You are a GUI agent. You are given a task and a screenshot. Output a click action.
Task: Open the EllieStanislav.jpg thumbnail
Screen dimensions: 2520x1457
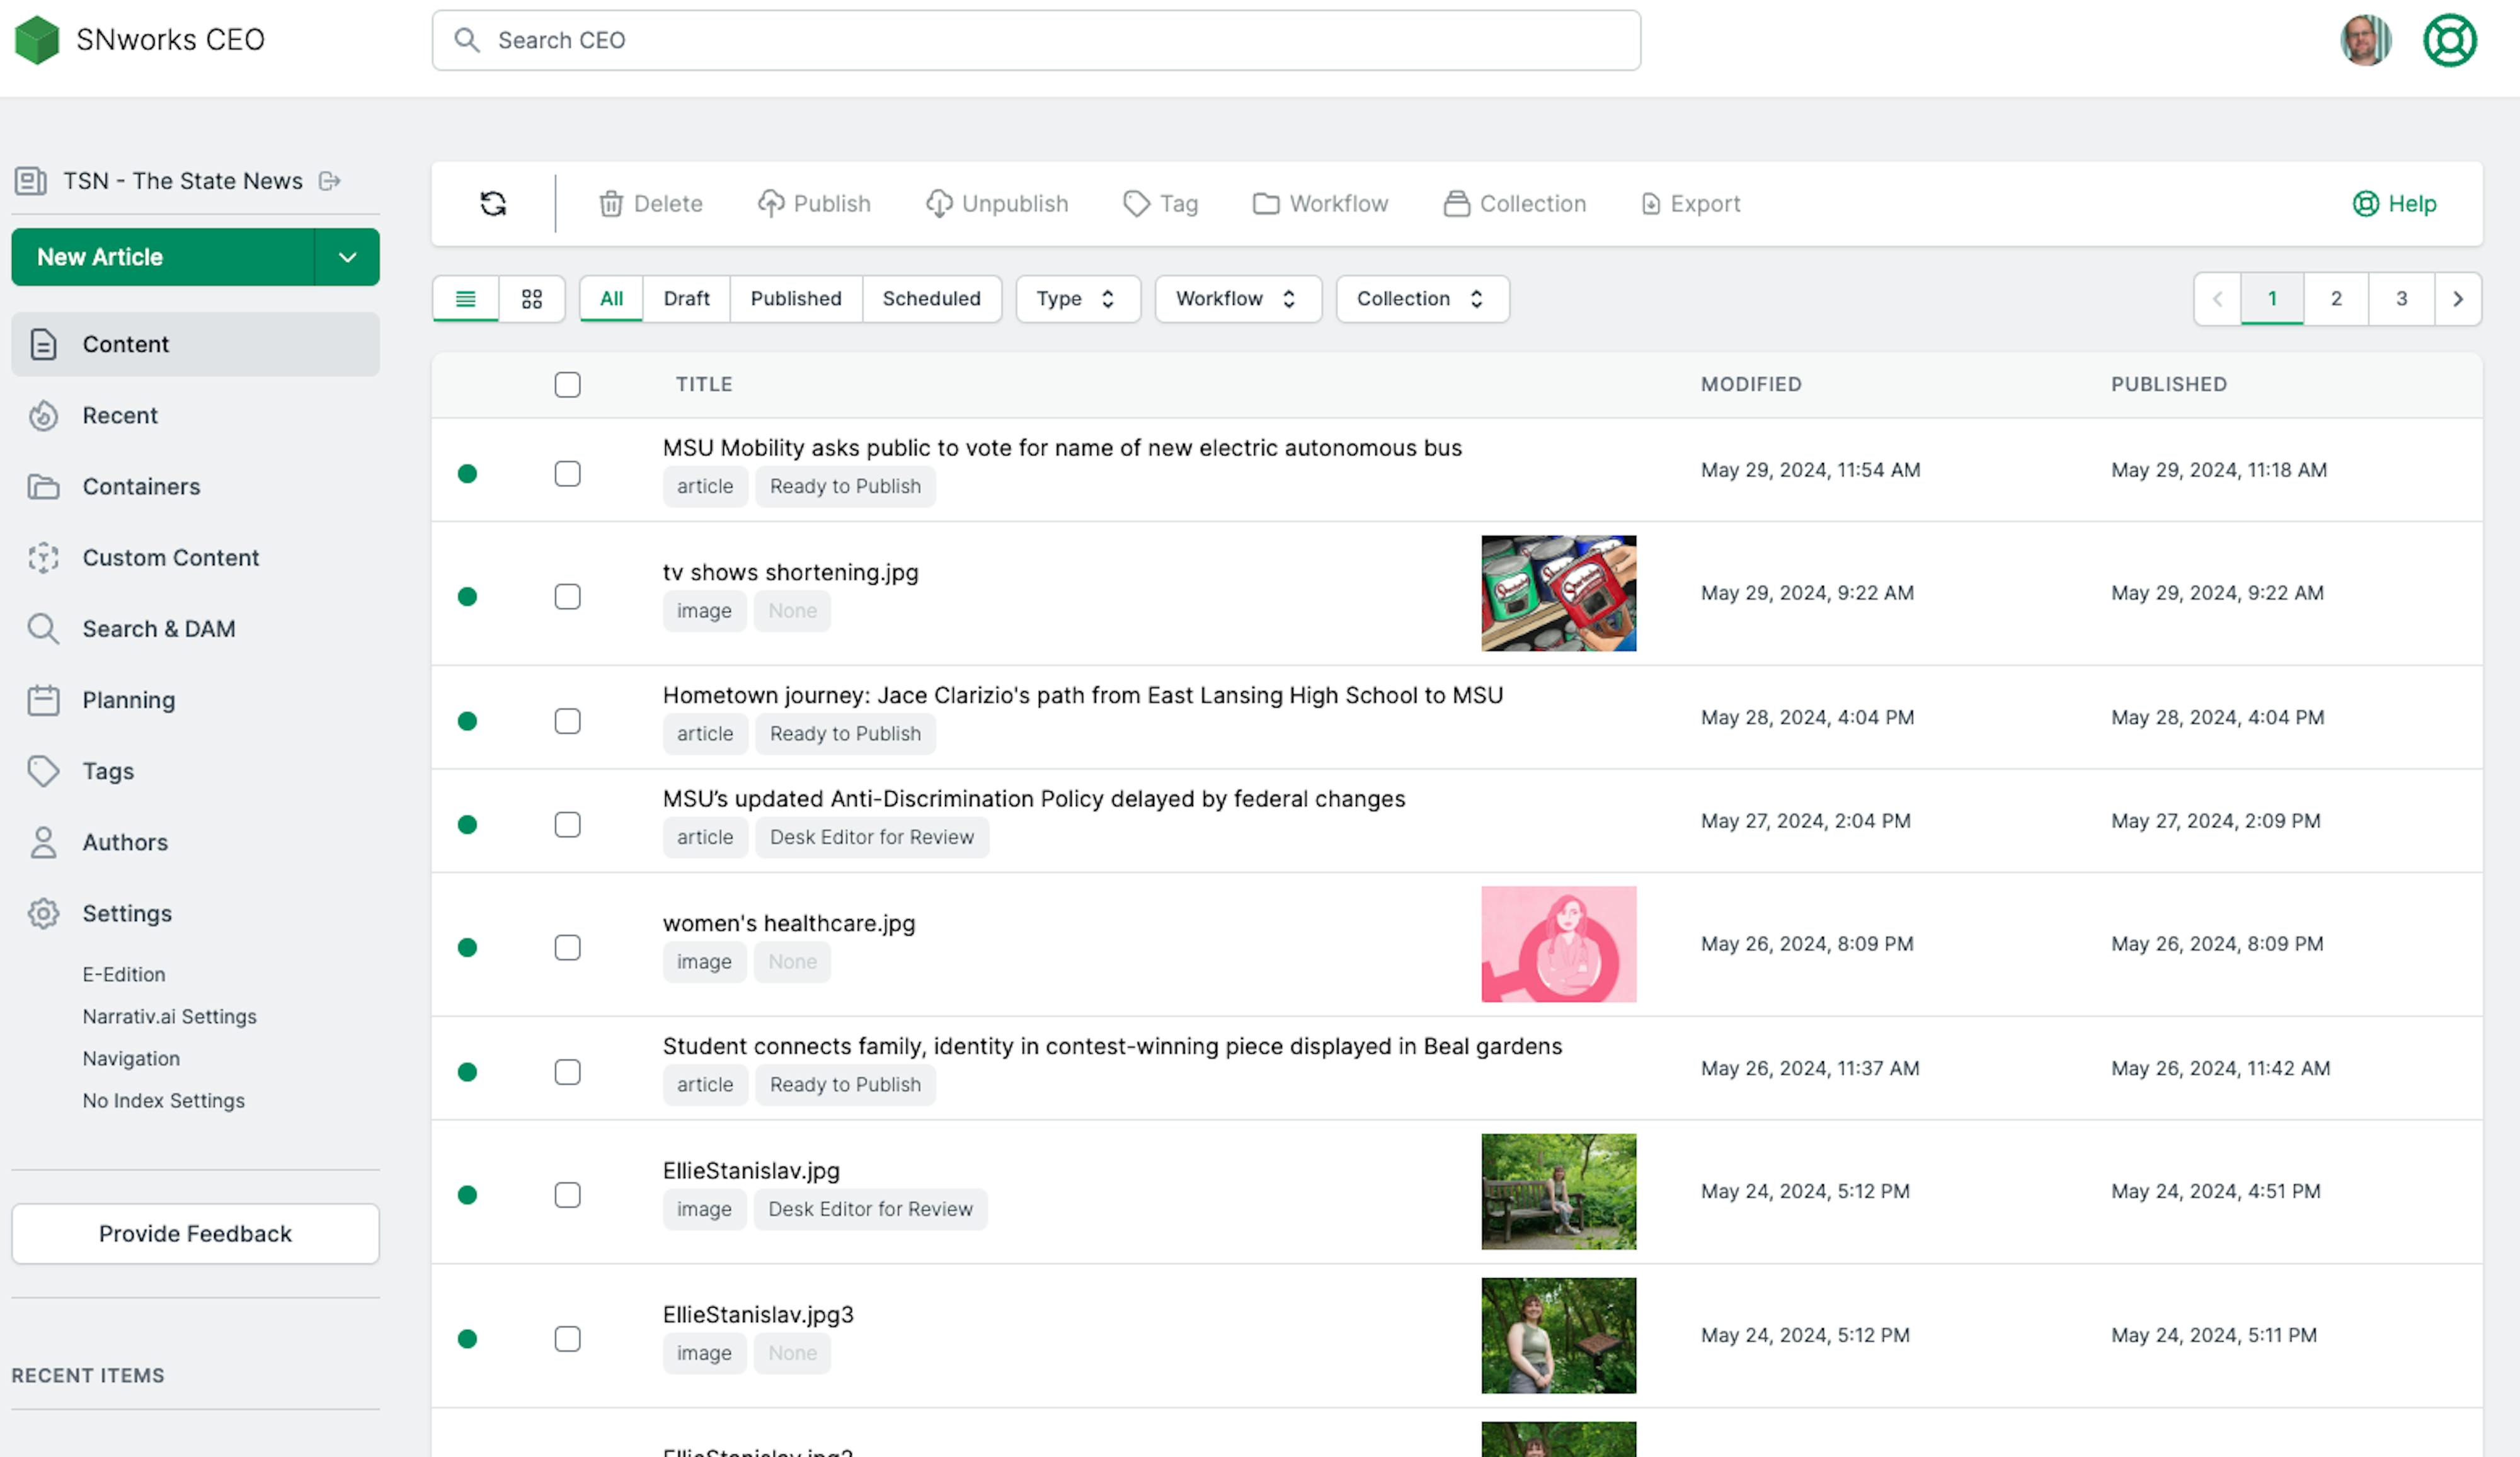(x=1558, y=1191)
